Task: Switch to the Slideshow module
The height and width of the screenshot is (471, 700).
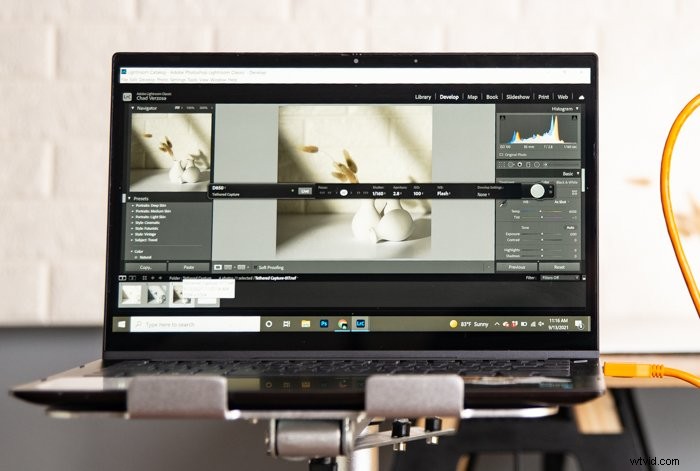Action: pos(518,97)
